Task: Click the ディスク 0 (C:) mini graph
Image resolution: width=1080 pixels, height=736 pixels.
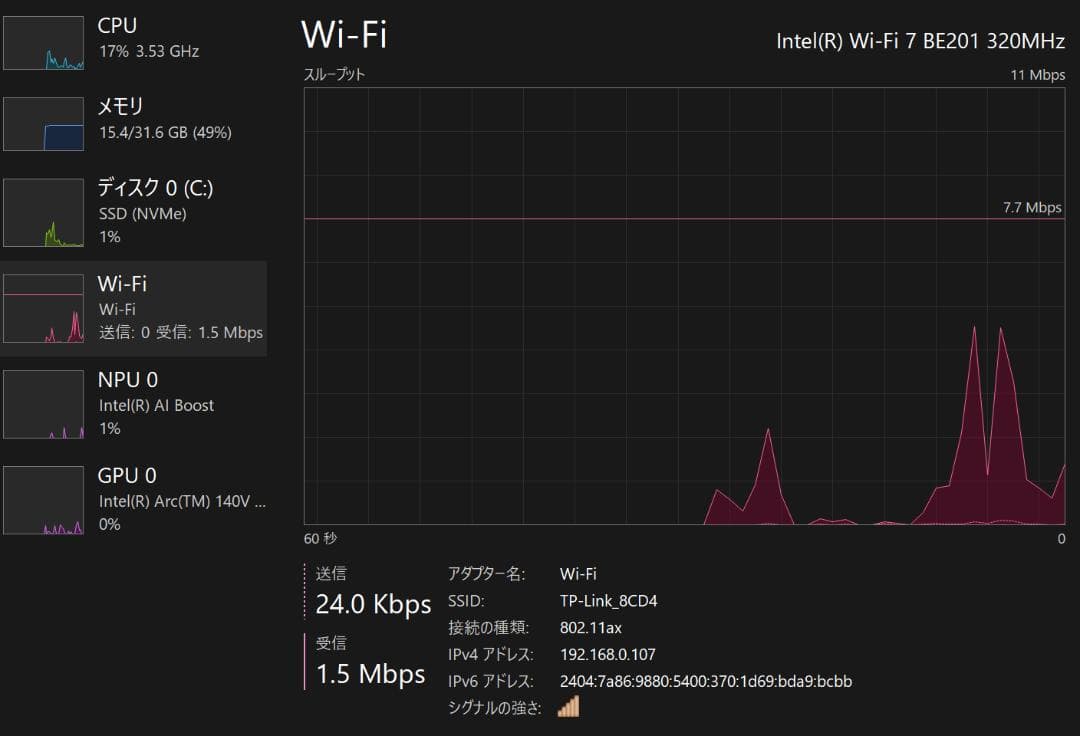Action: [43, 213]
